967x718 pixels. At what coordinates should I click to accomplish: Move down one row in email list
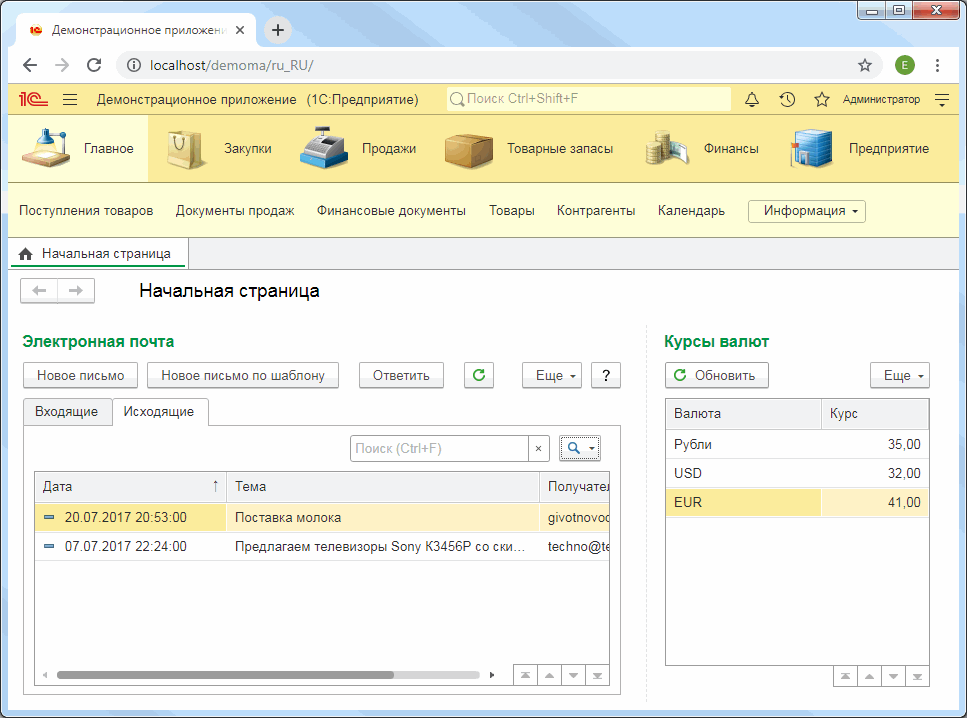click(574, 675)
